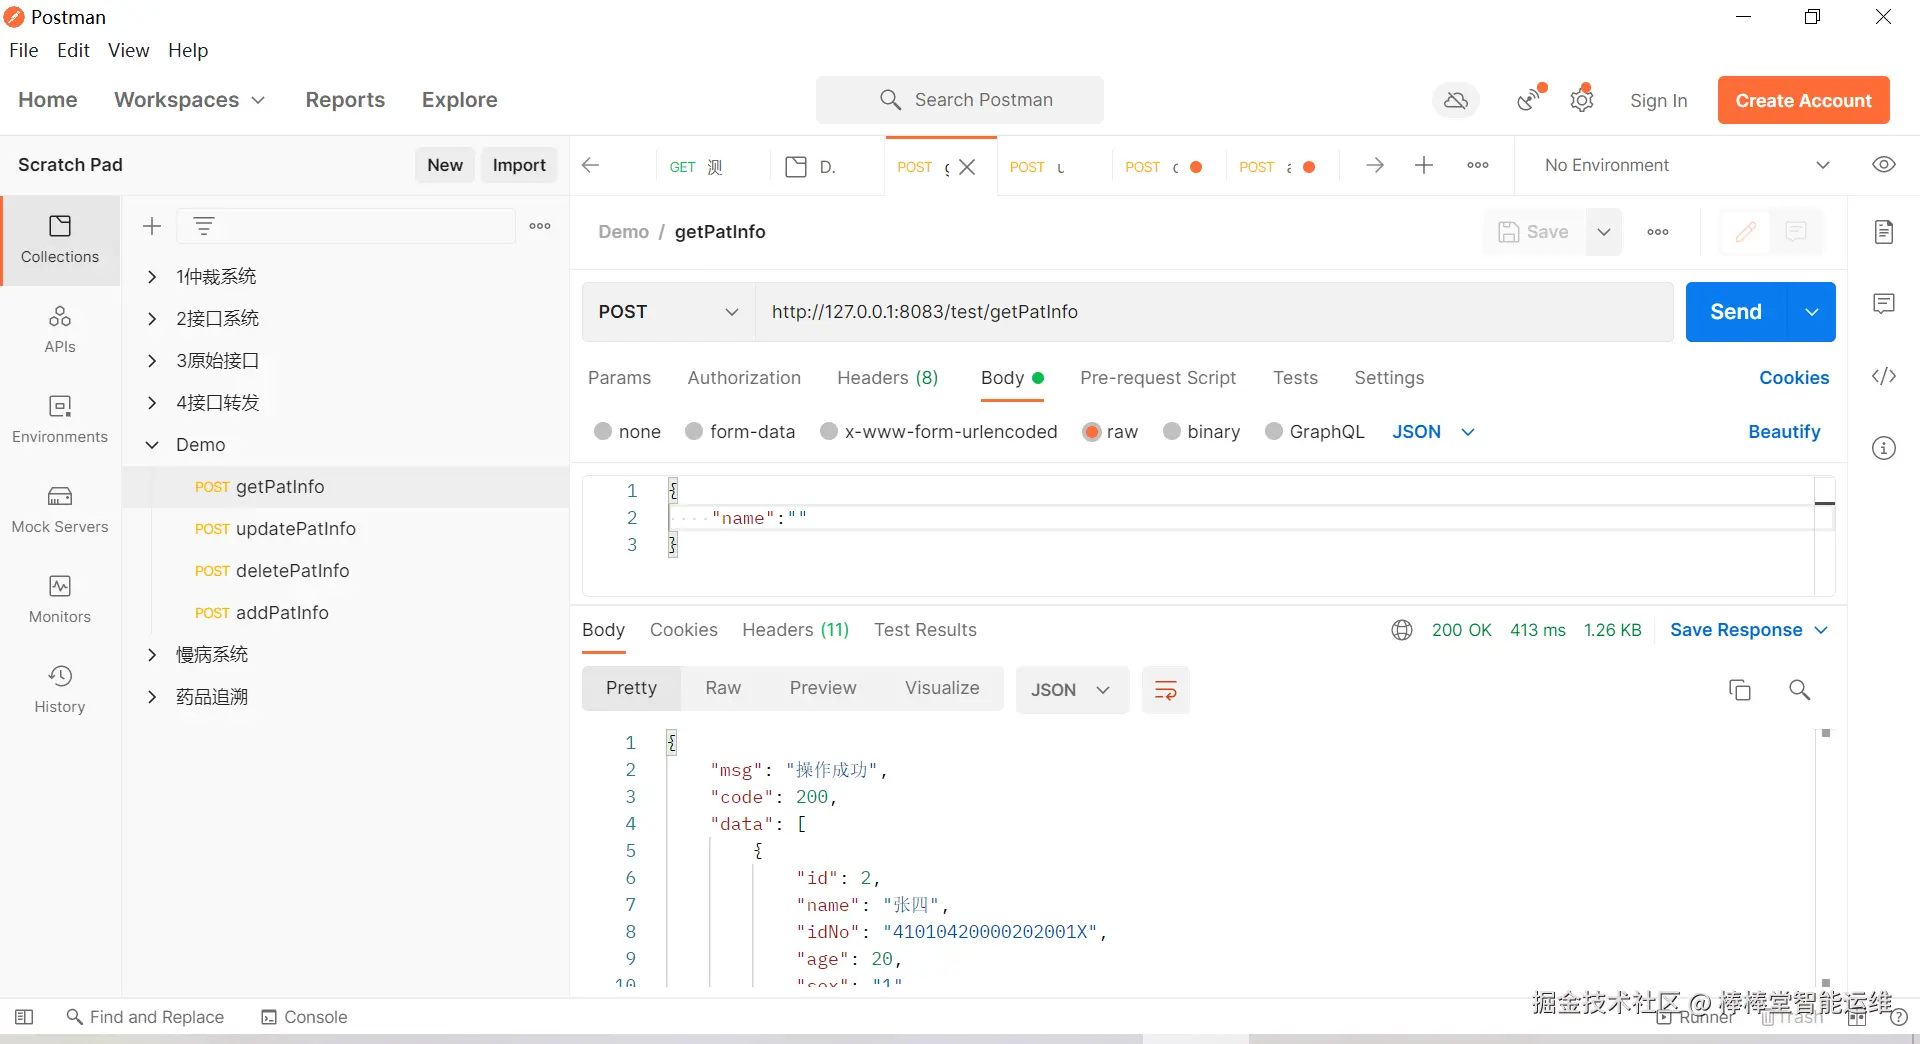Open the Raw response view tab
1920x1044 pixels.
722,688
